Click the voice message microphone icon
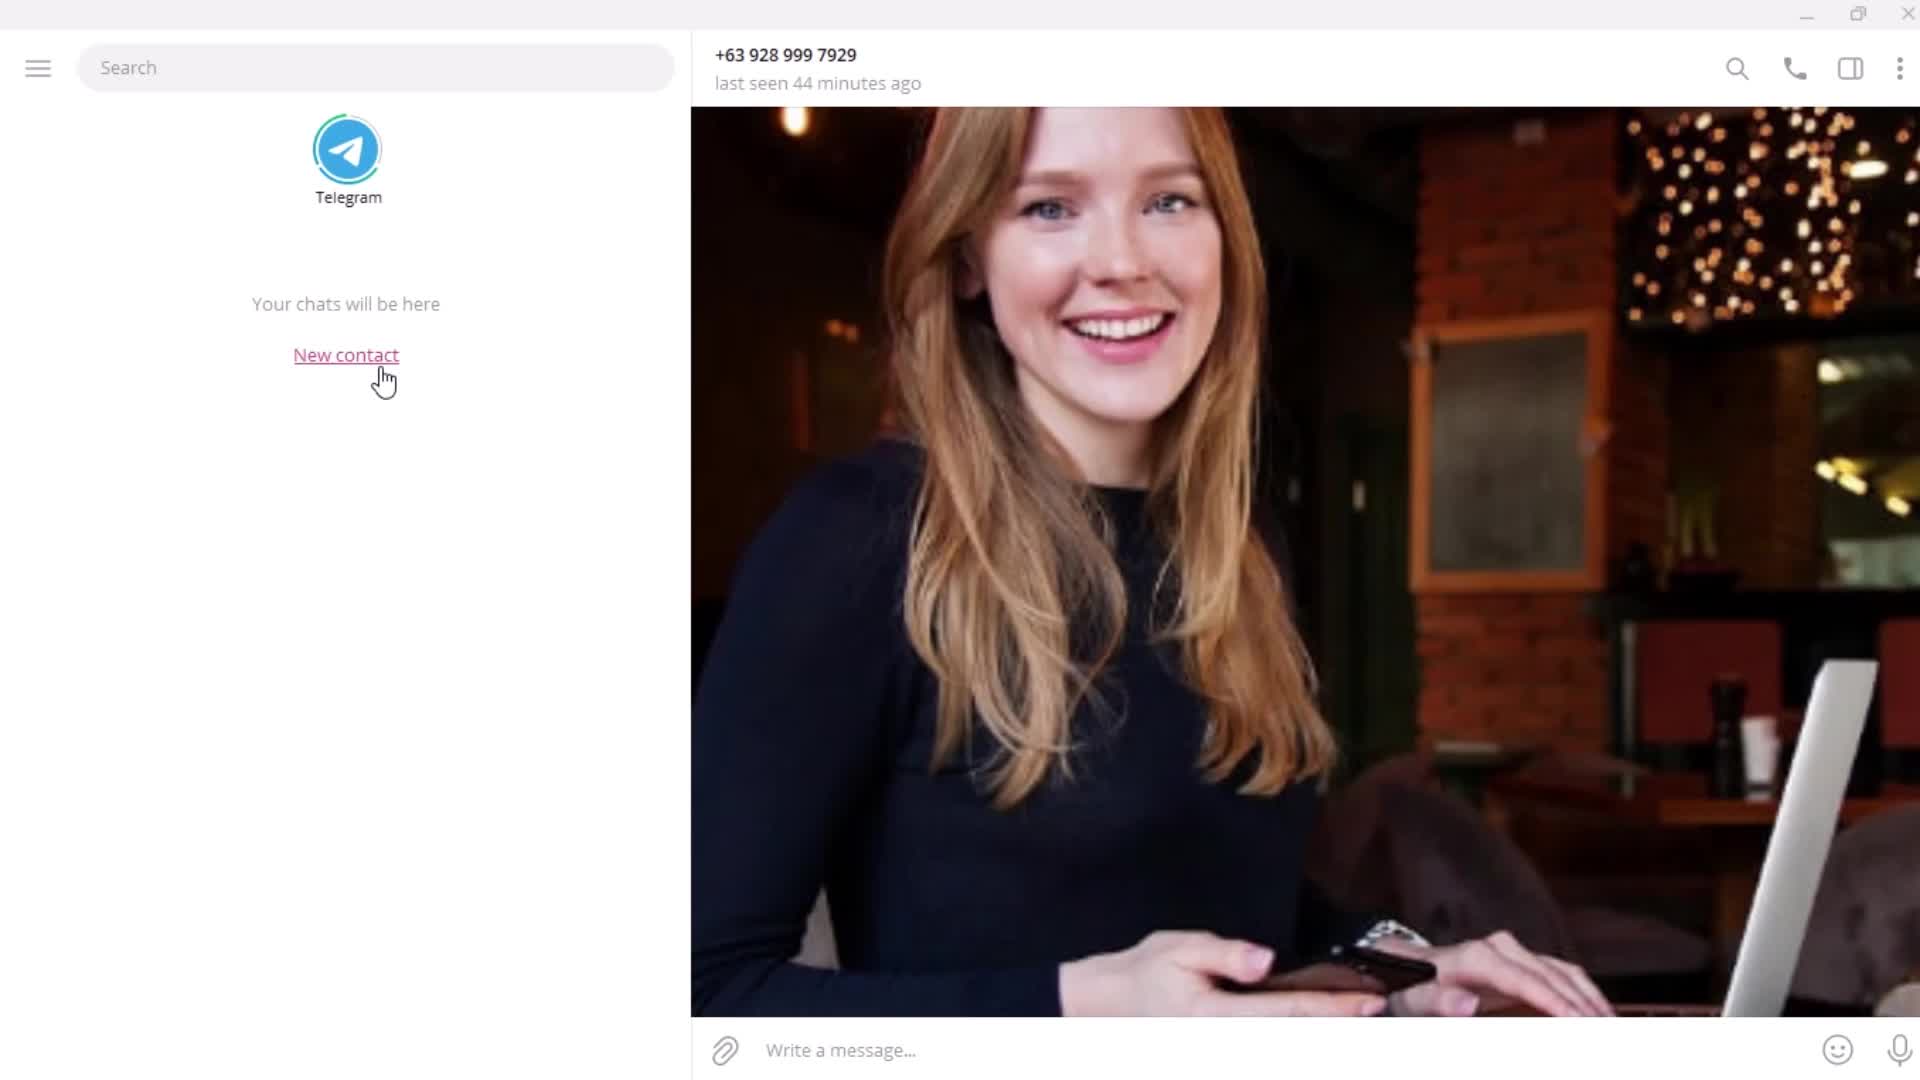This screenshot has height=1080, width=1920. [x=1900, y=1050]
